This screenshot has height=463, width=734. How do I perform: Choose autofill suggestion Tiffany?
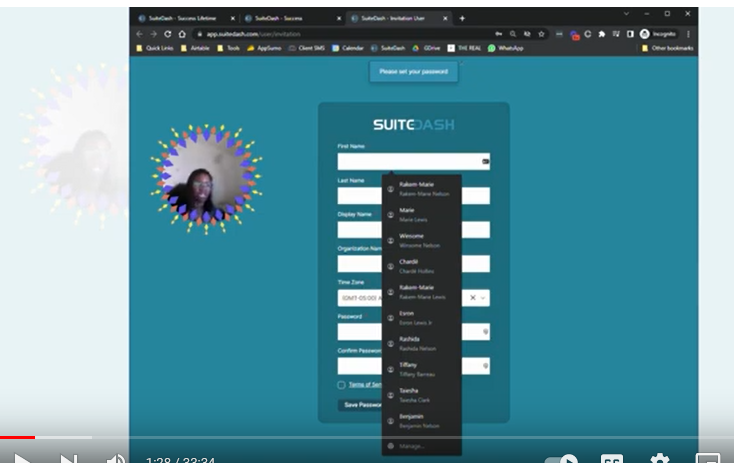point(422,369)
